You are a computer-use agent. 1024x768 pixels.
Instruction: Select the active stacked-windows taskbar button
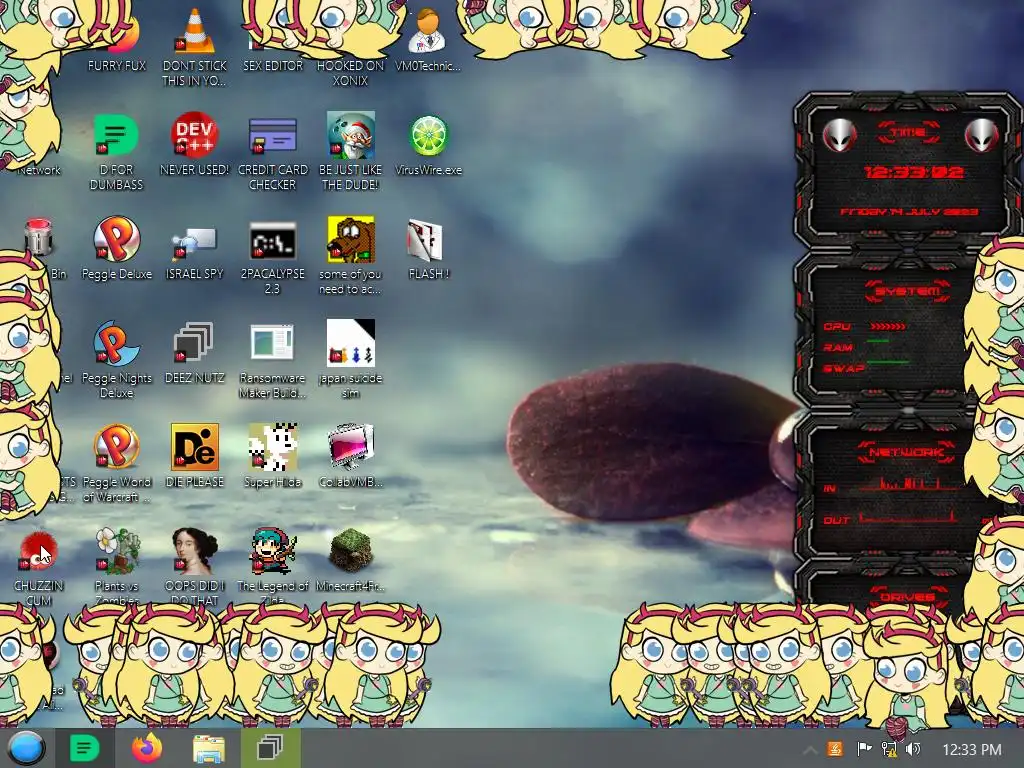[x=270, y=748]
